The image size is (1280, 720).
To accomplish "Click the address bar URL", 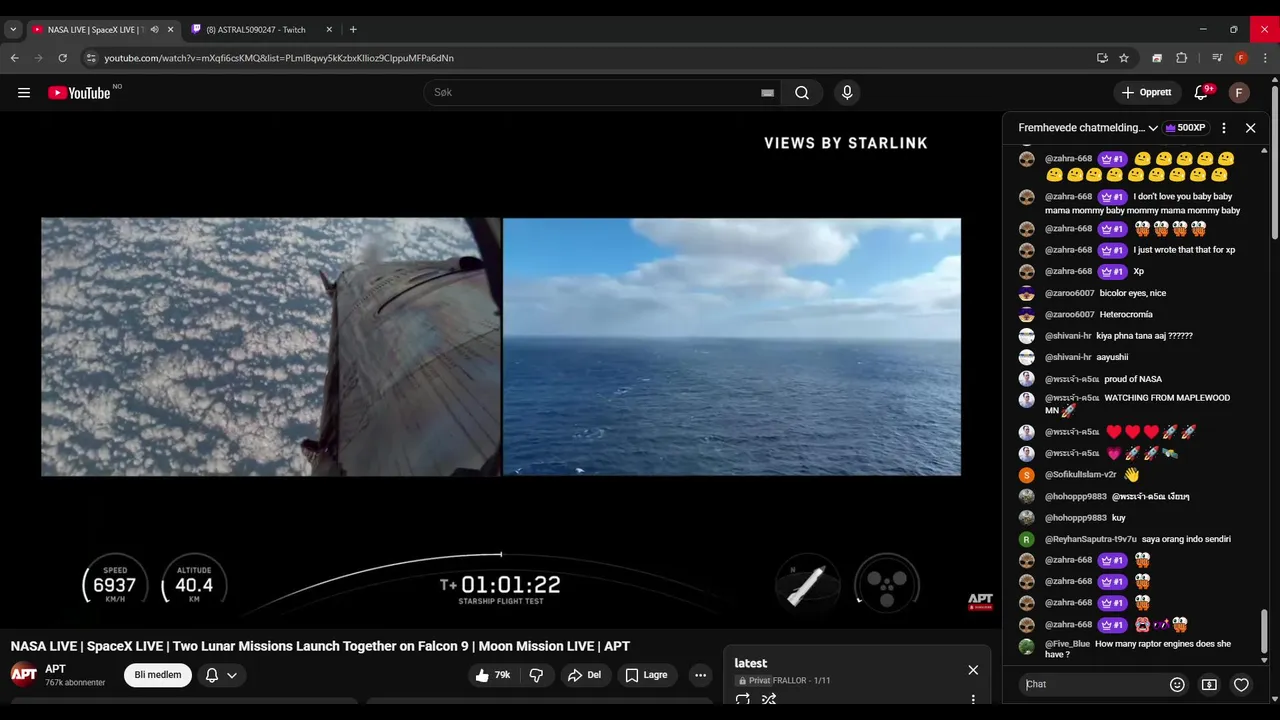I will pyautogui.click(x=279, y=58).
